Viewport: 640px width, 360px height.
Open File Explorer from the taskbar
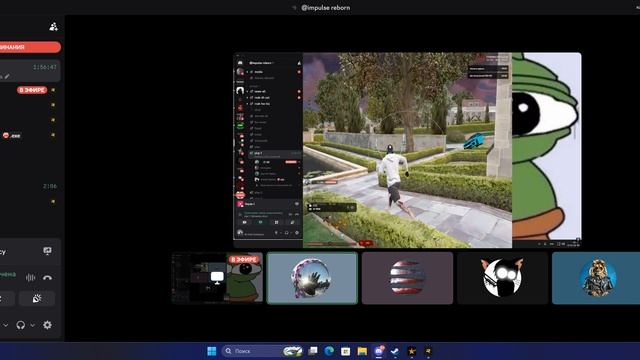362,351
